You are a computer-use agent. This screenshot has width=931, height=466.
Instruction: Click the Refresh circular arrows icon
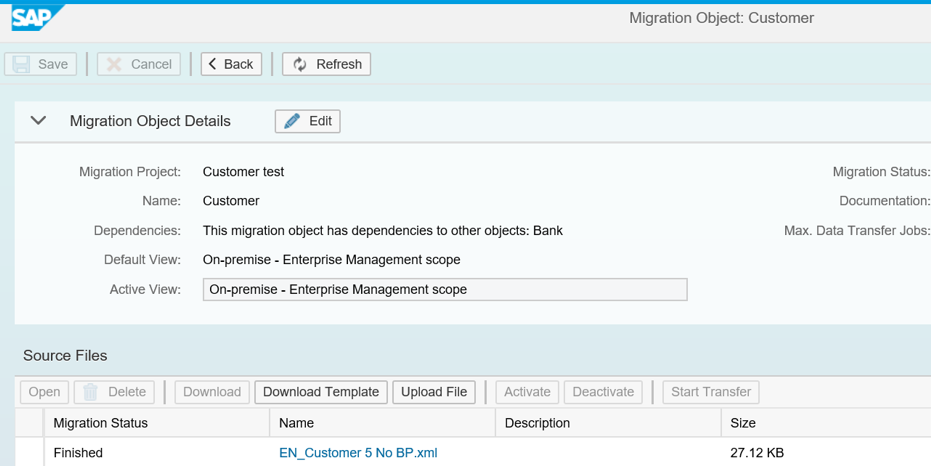tap(300, 64)
